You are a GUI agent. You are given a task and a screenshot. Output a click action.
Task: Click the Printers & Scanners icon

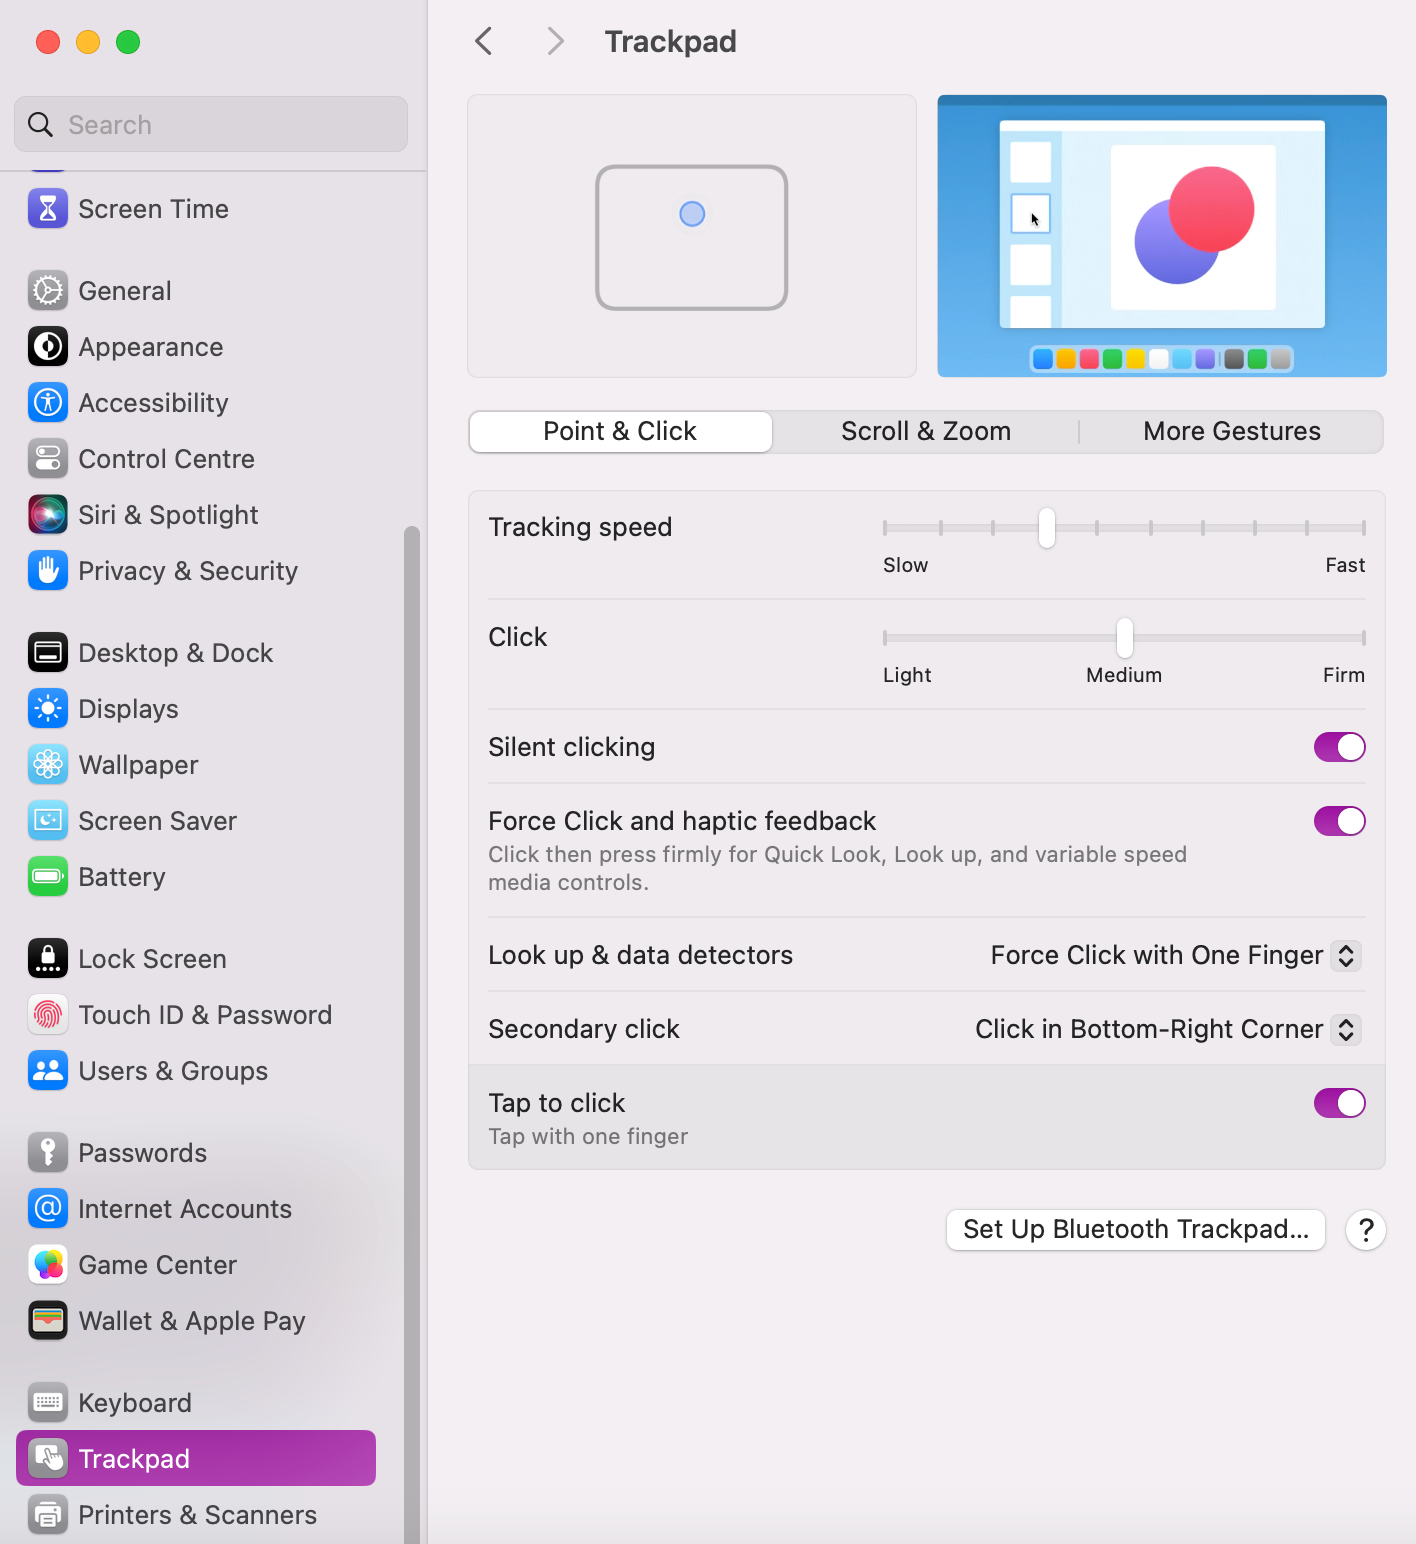point(47,1514)
